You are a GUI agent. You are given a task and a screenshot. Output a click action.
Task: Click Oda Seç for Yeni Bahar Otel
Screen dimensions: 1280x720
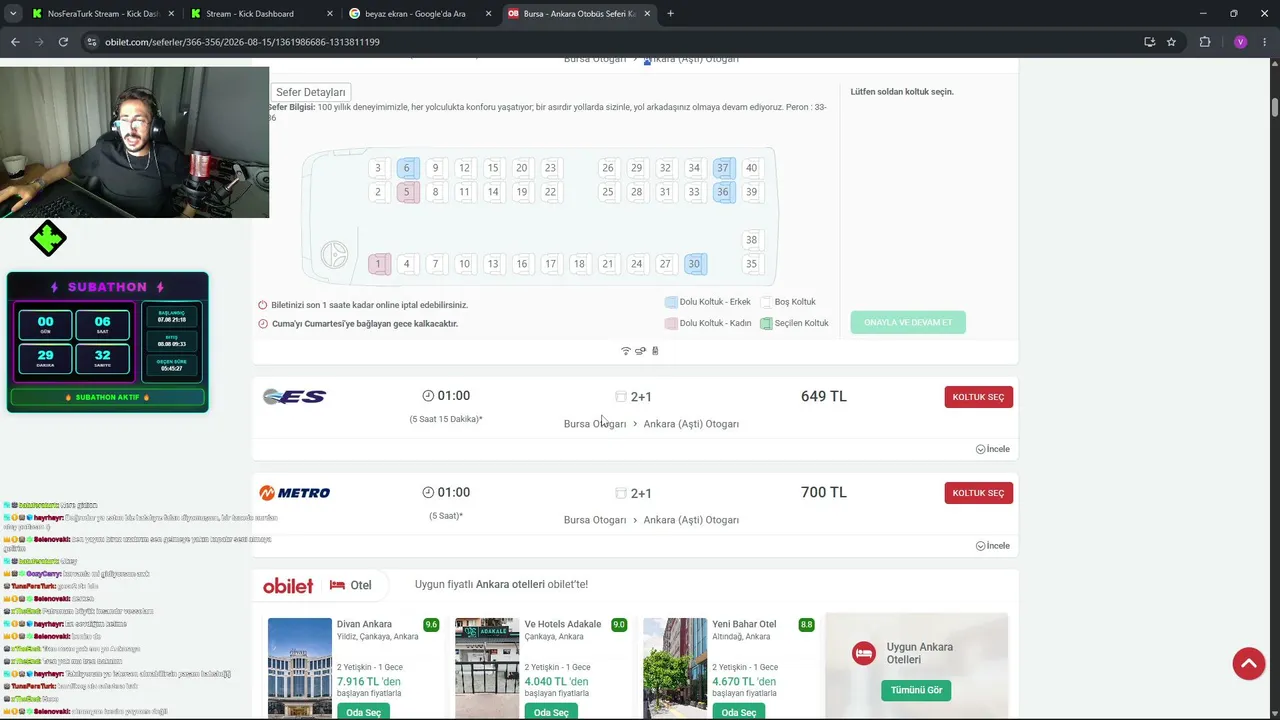738,712
